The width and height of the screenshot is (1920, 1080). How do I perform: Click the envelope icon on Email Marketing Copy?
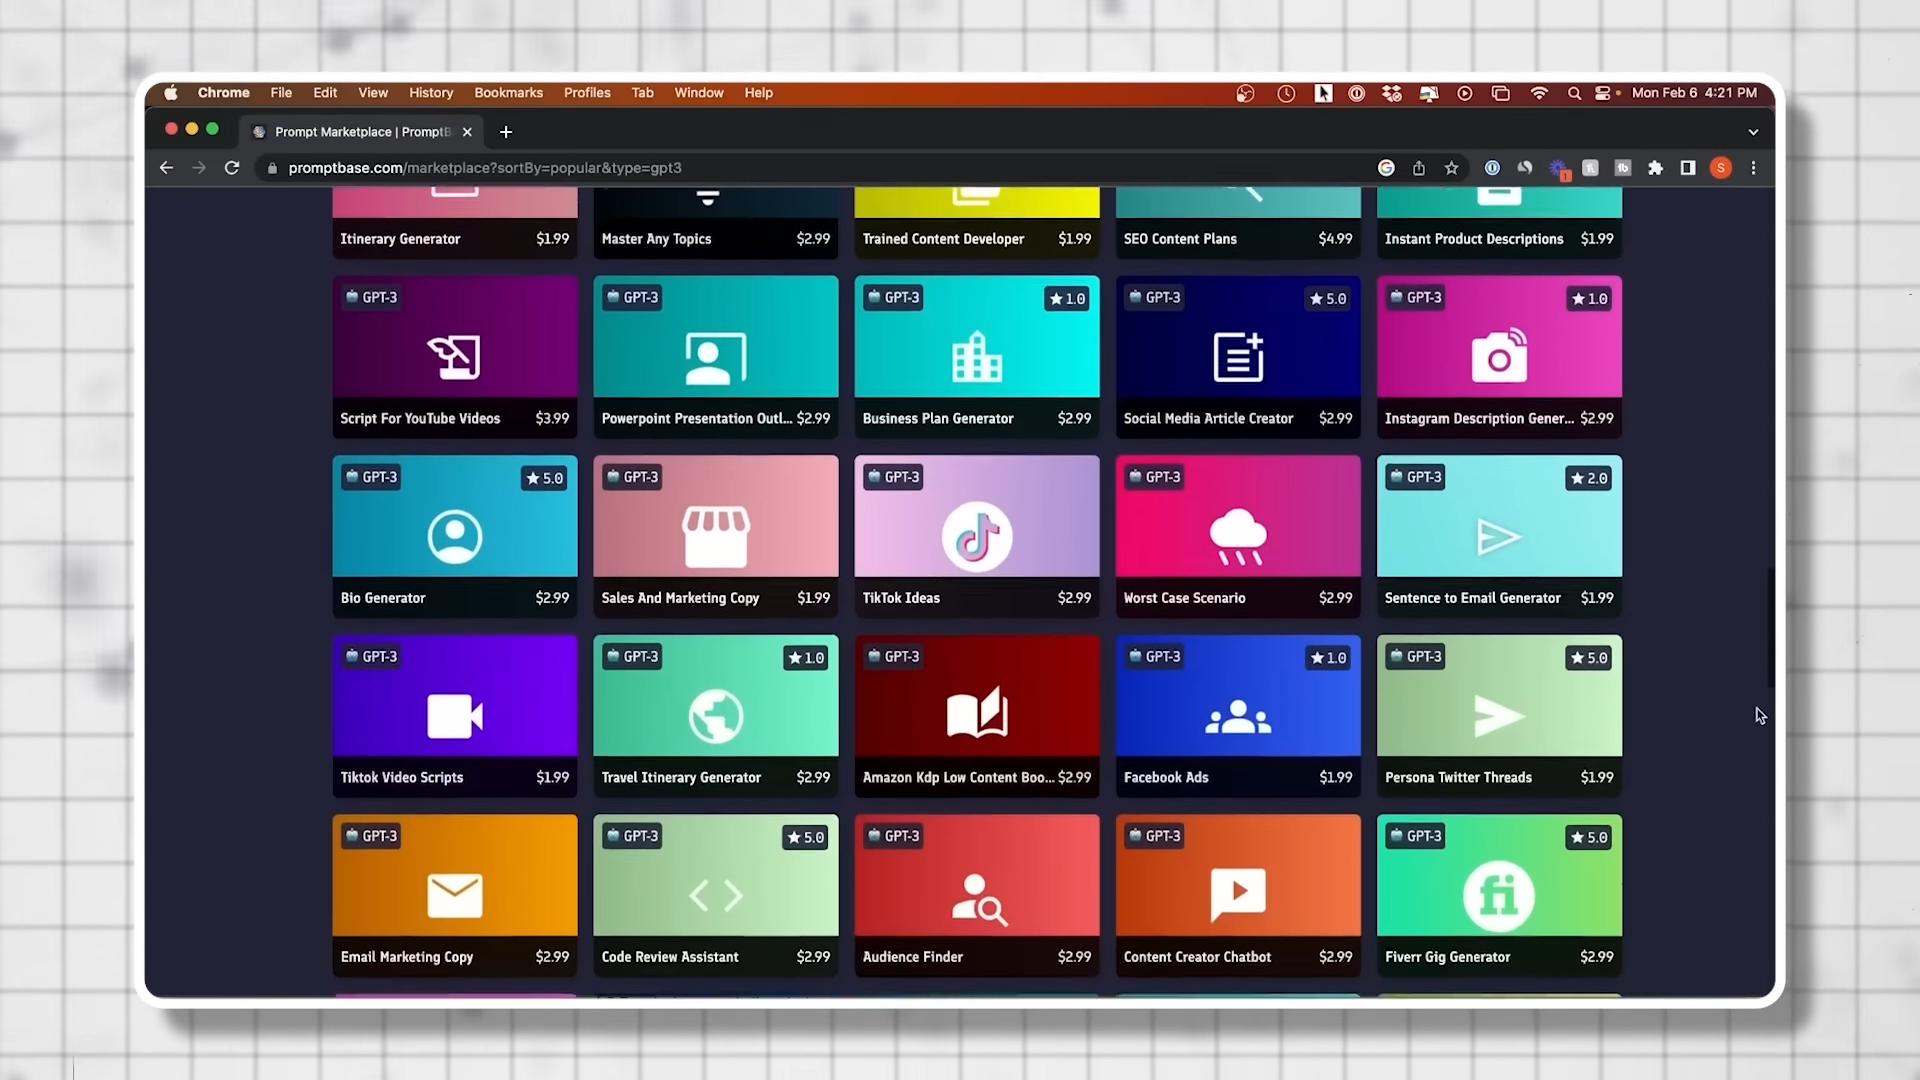[x=454, y=895]
